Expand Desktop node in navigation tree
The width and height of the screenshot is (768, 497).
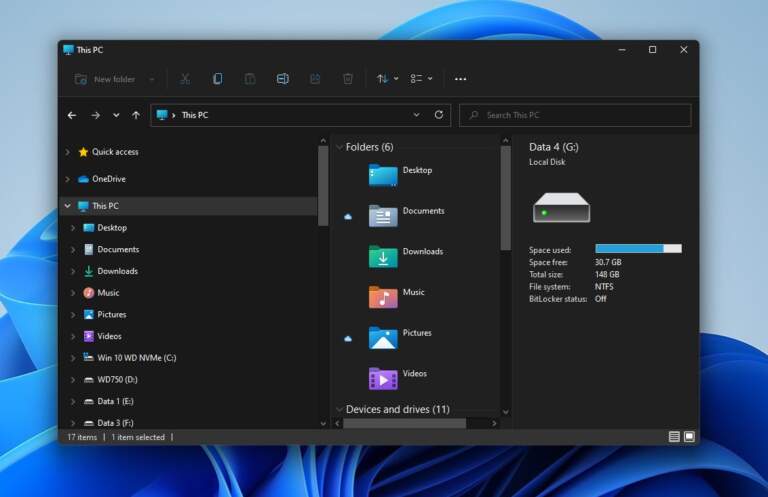pyautogui.click(x=73, y=228)
